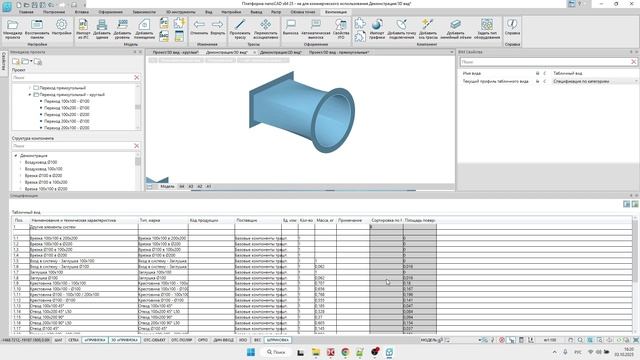Switch to the A4 layout tab
This screenshot has width=640, height=360.
(x=182, y=187)
